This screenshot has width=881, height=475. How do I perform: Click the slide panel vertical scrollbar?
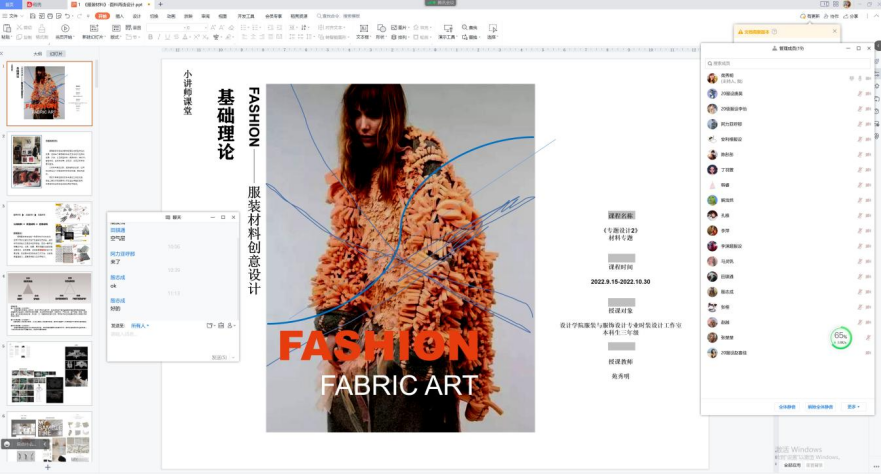(x=96, y=73)
